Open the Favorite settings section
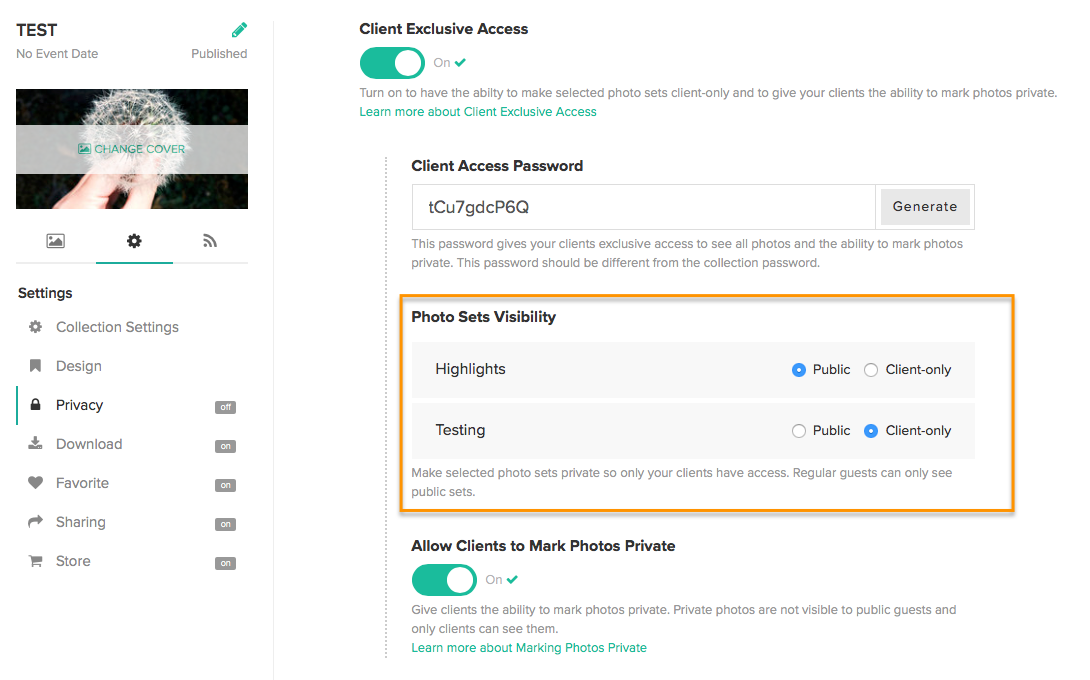 tap(82, 483)
